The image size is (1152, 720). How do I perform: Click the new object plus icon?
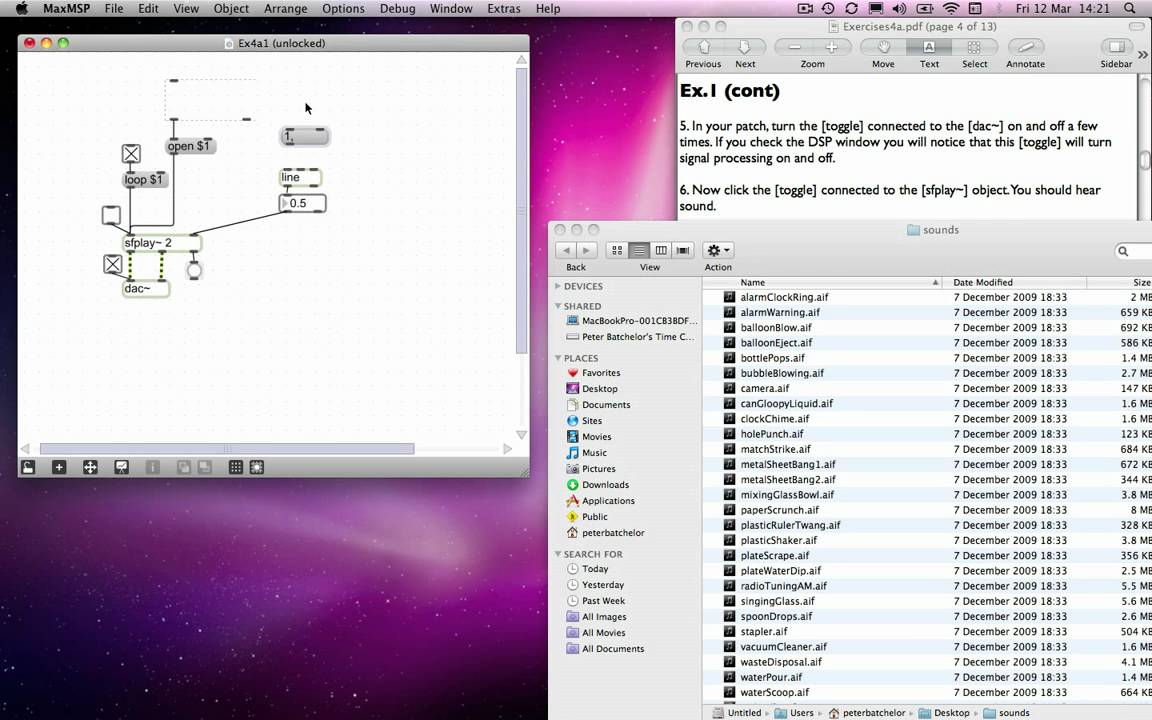coord(59,467)
